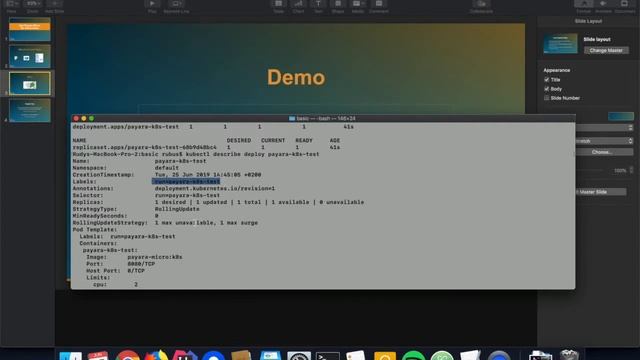Open the Media insert menu
The width and height of the screenshot is (640, 360).
tap(358, 5)
